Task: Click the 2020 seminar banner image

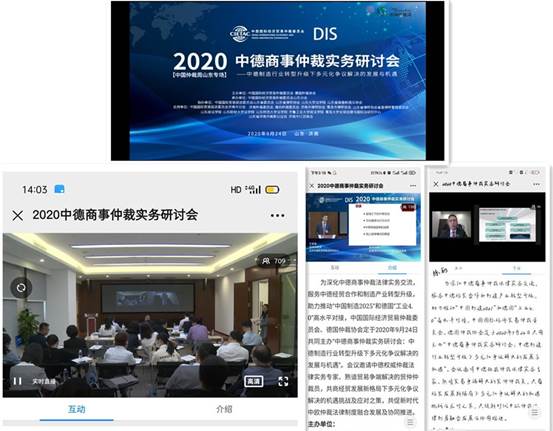Action: [278, 81]
